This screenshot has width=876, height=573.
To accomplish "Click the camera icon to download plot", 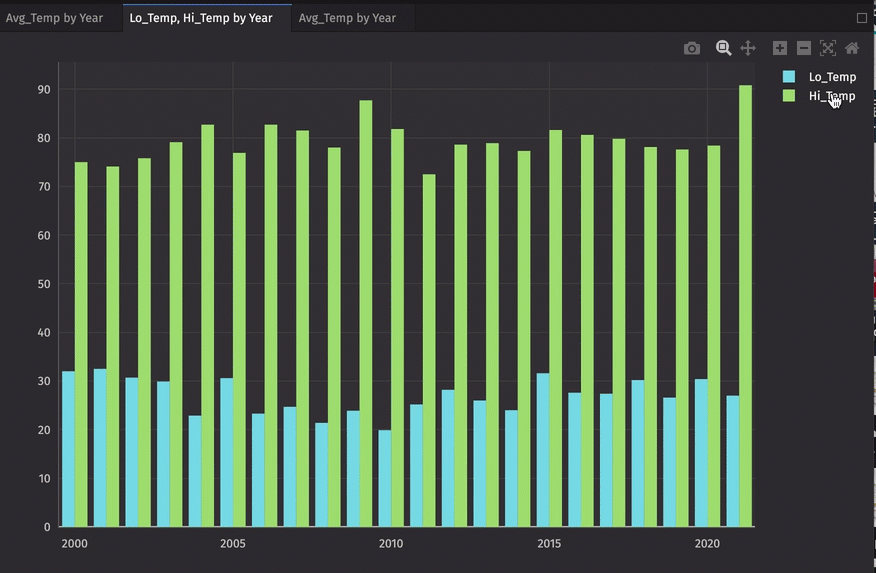I will [x=692, y=48].
